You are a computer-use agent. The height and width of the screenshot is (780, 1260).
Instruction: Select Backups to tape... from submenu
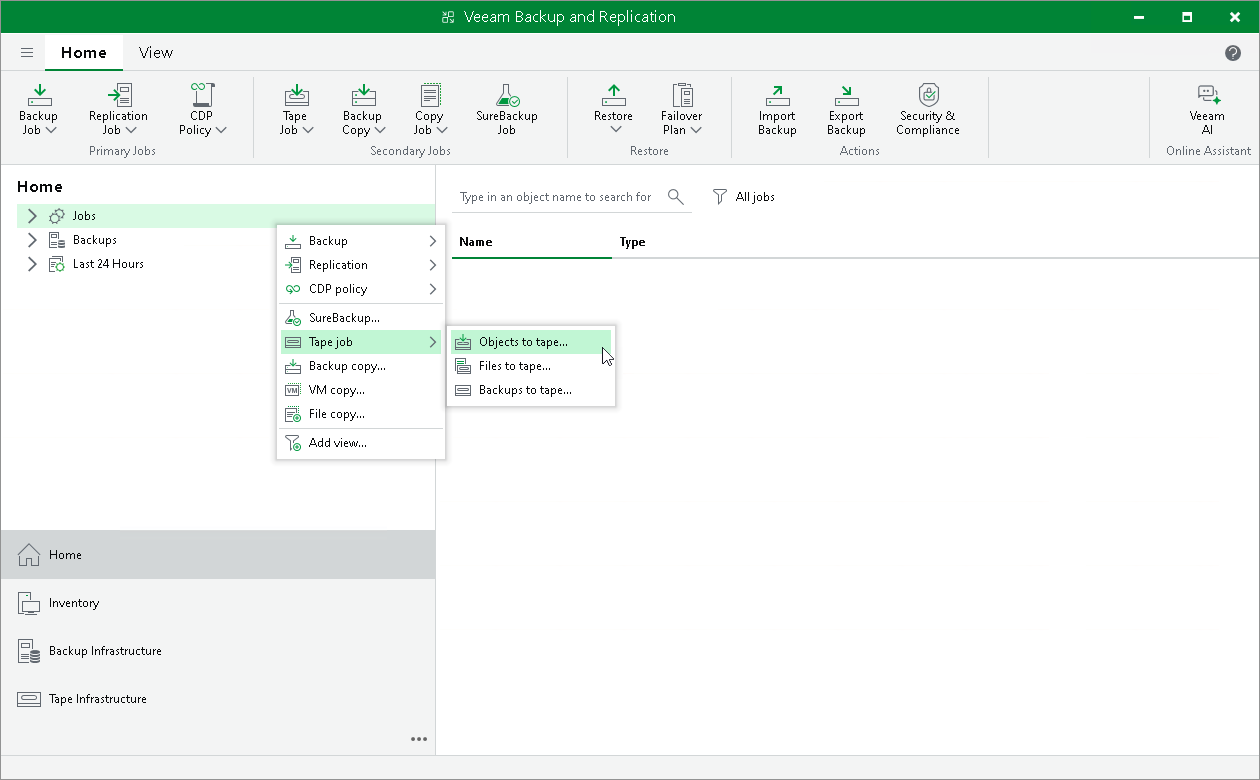531,390
